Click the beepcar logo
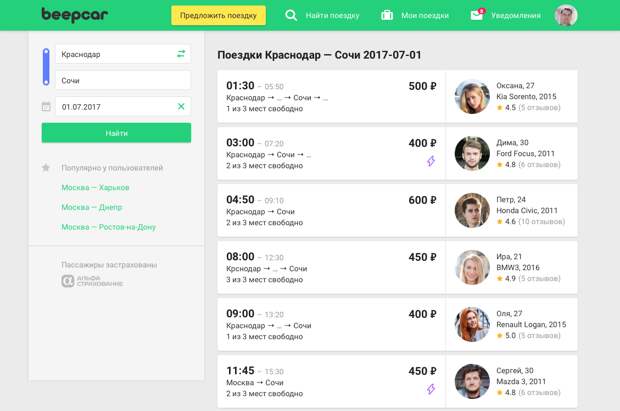 (74, 15)
